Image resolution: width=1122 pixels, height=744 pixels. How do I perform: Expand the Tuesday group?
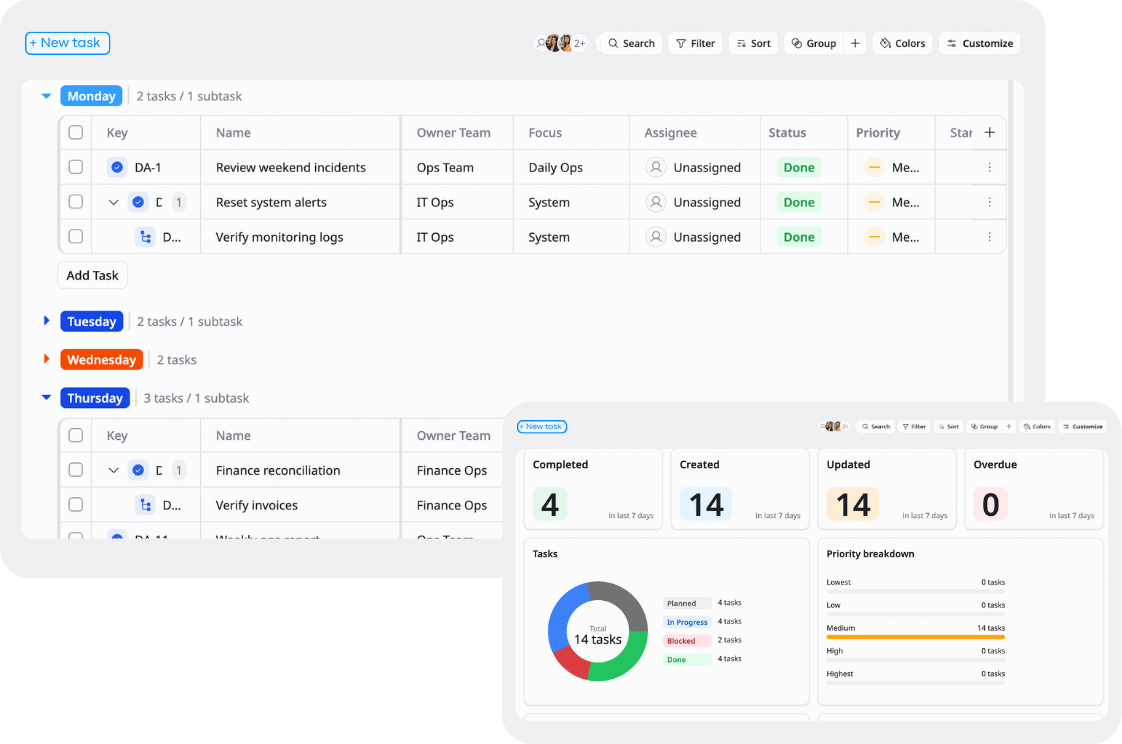(x=47, y=321)
